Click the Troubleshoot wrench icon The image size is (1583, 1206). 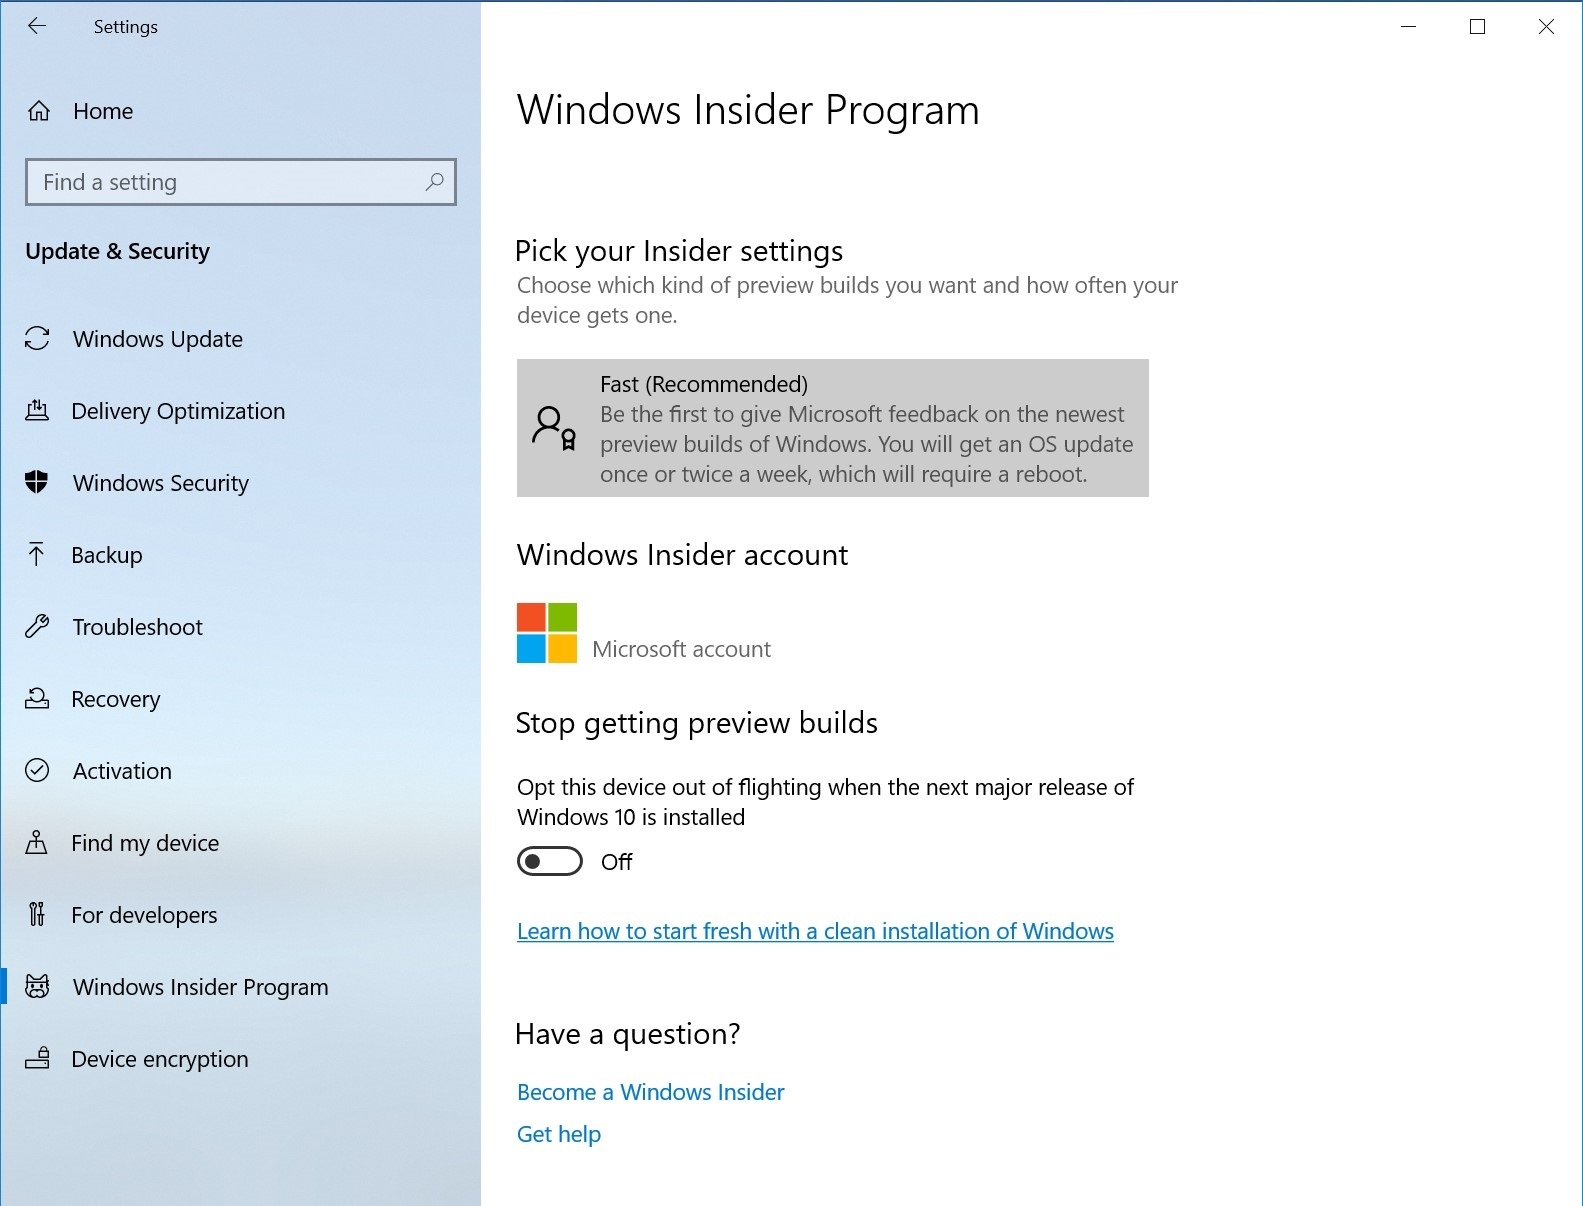pos(37,627)
